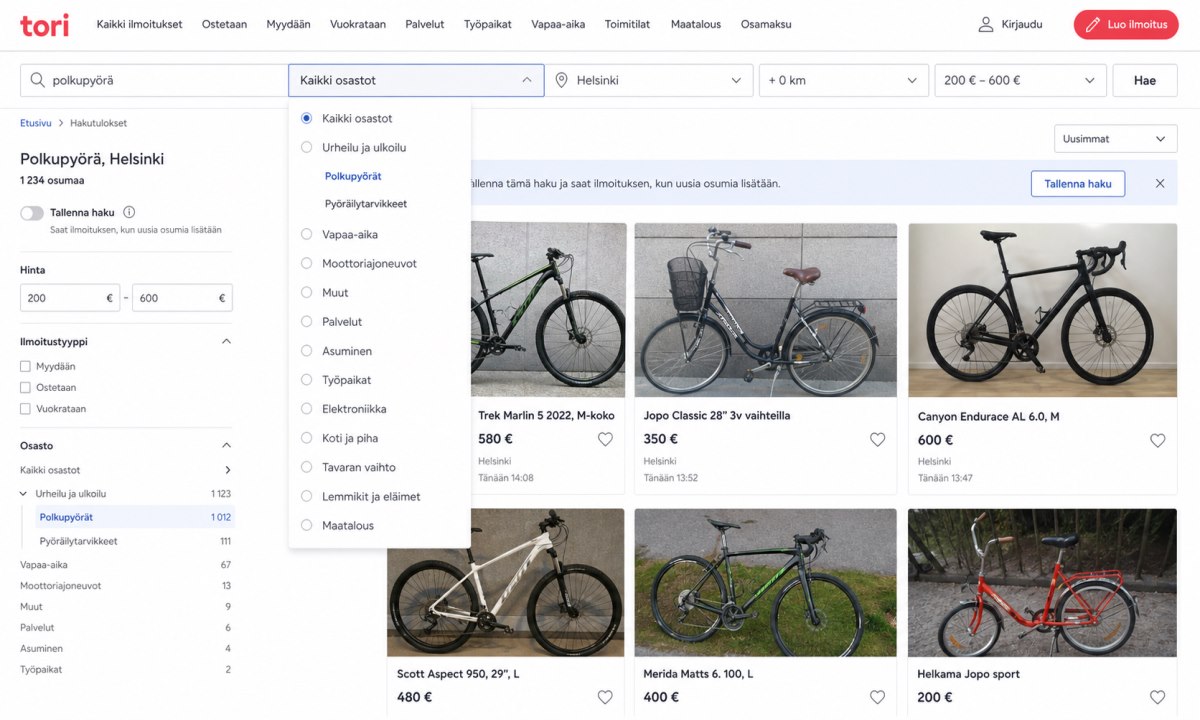Favorite the Jopo Classic 28" listing
The width and height of the screenshot is (1200, 720).
pos(877,439)
